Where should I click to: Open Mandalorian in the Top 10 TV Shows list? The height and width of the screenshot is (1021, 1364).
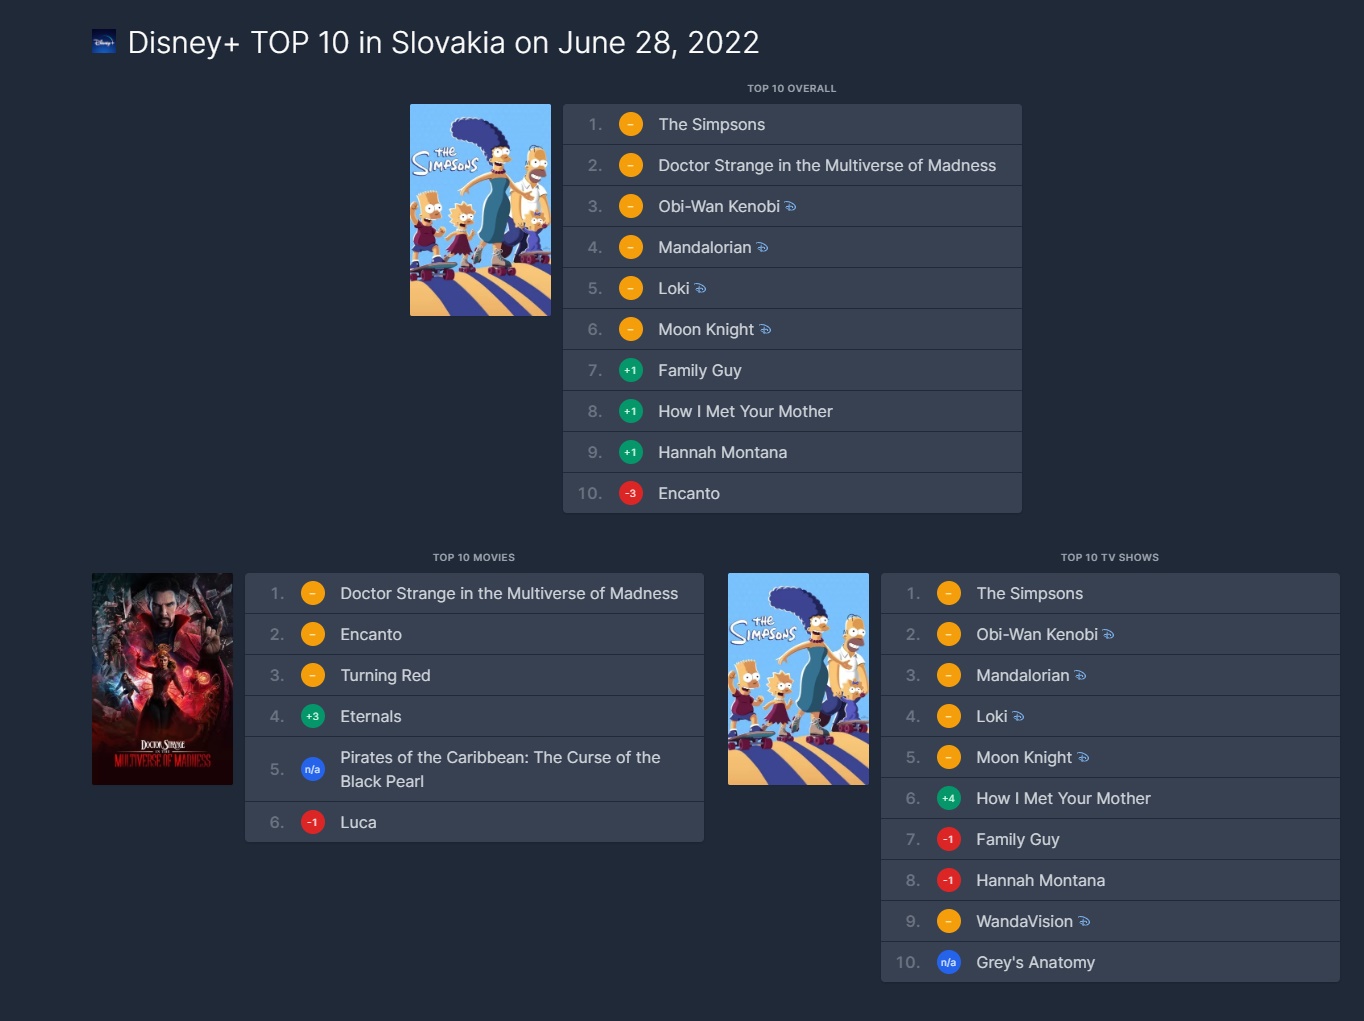coord(1023,675)
